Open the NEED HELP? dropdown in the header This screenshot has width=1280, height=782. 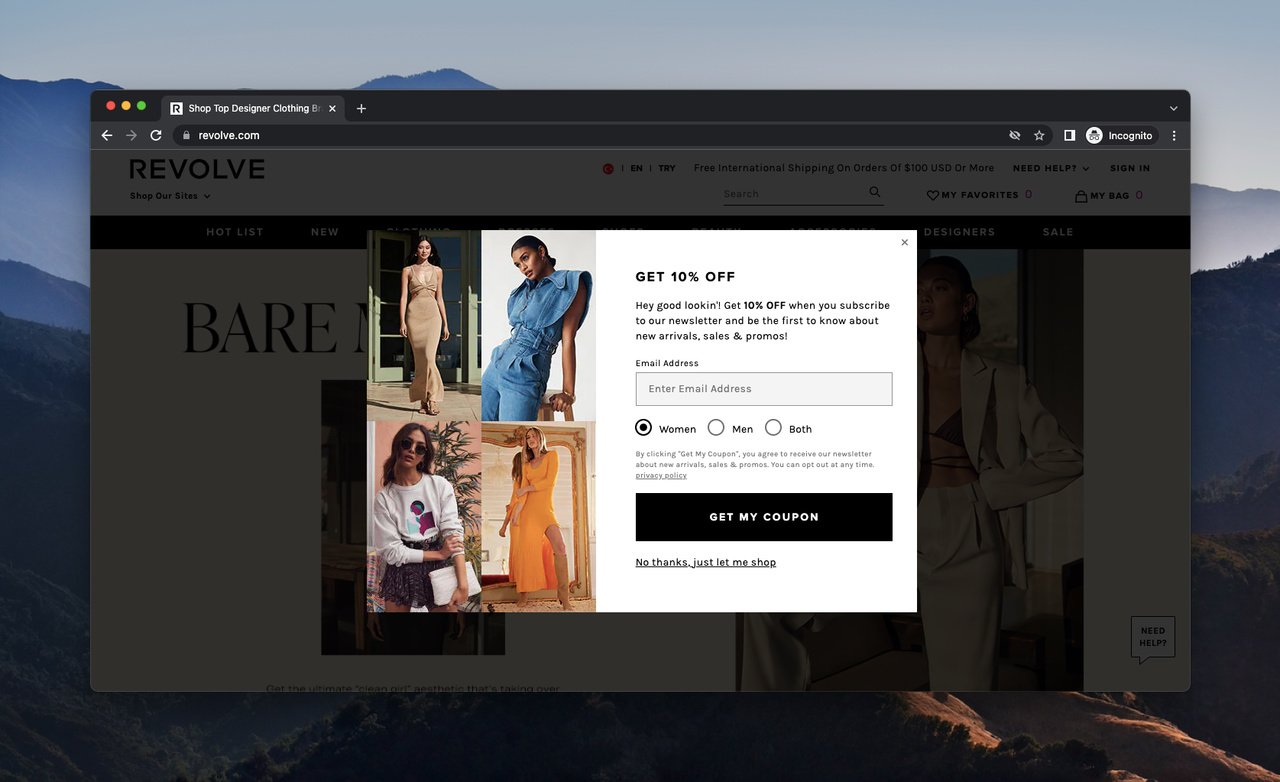click(x=1051, y=168)
